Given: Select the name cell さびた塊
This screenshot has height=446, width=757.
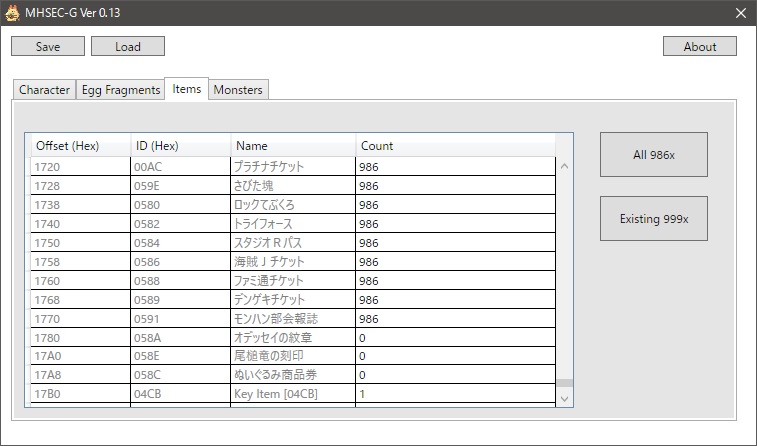Looking at the screenshot, I should (x=293, y=185).
